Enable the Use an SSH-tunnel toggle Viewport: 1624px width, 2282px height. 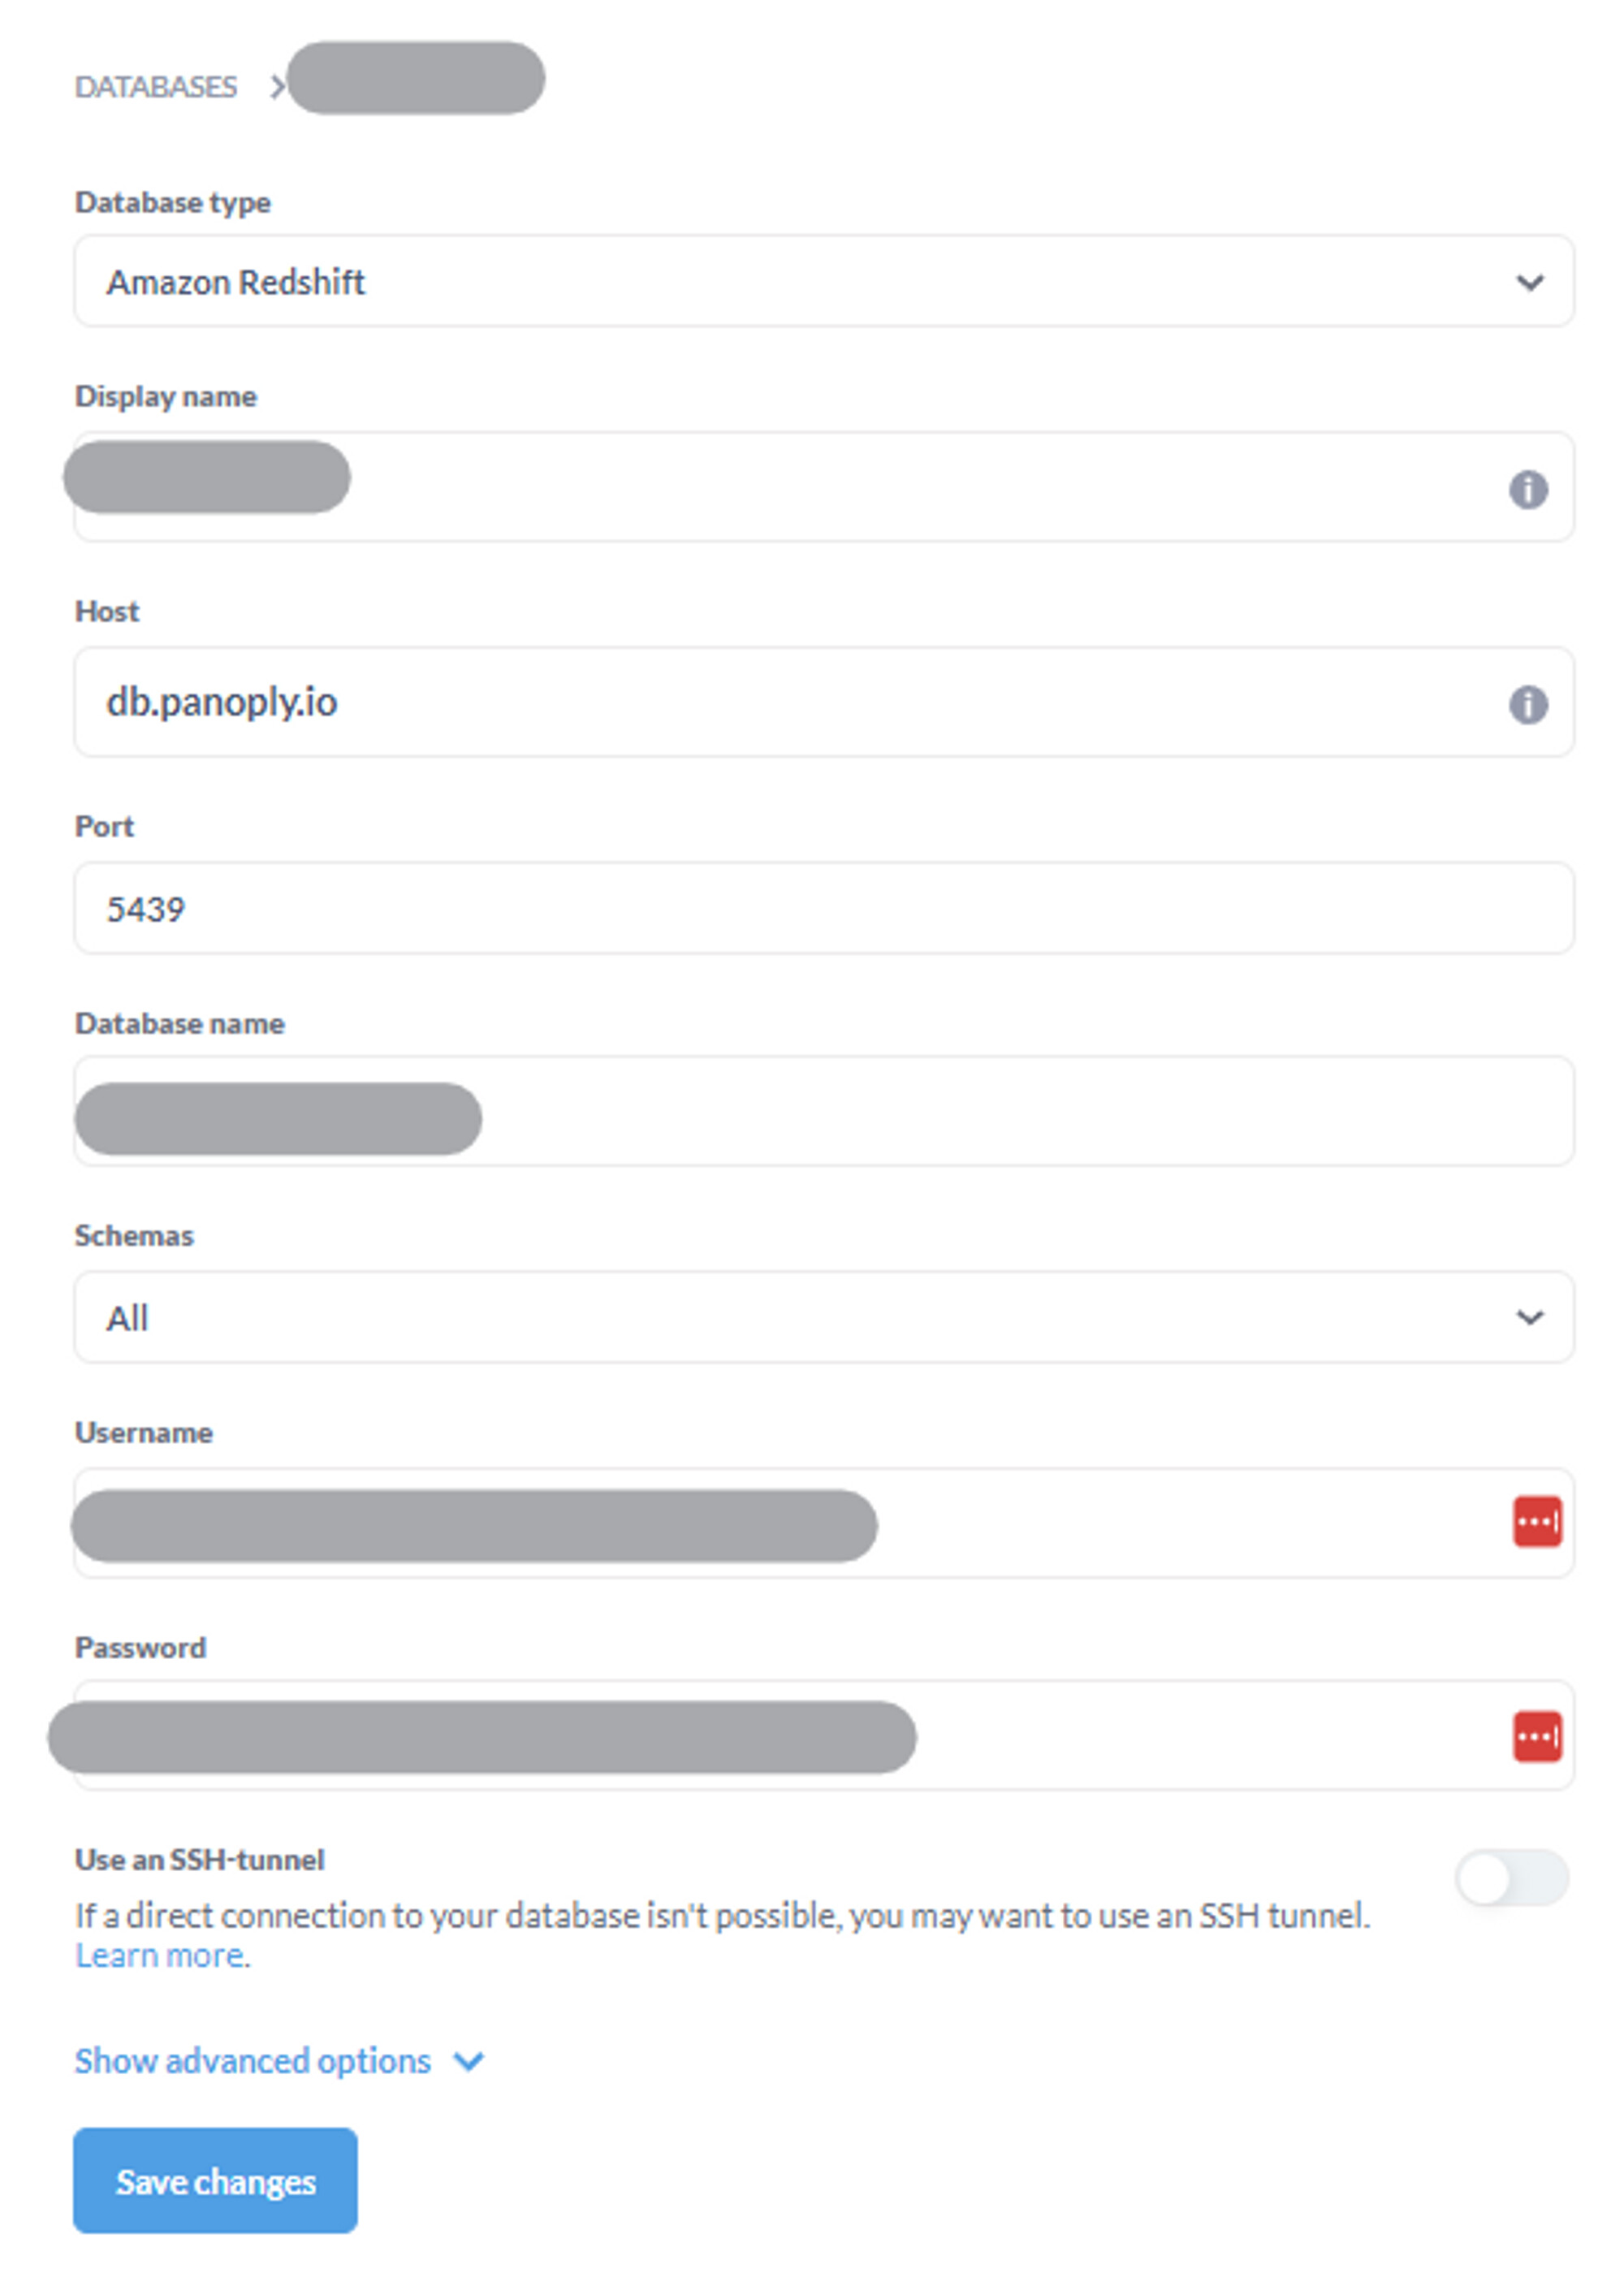[x=1511, y=1878]
